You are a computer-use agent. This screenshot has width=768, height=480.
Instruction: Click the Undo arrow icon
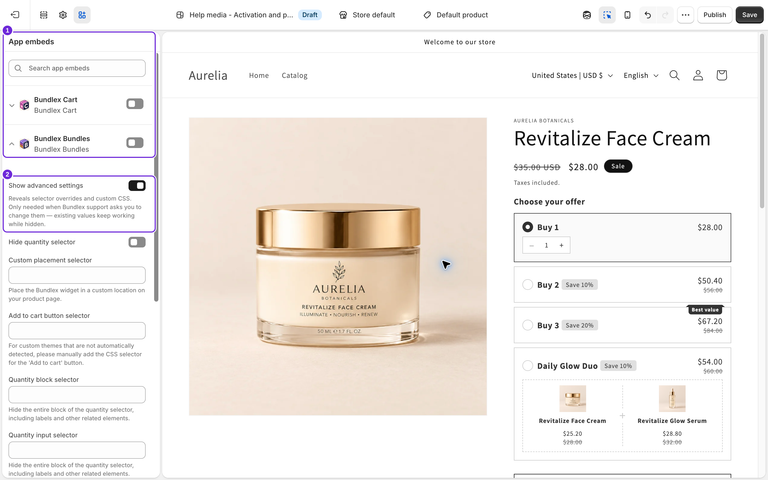coord(648,15)
